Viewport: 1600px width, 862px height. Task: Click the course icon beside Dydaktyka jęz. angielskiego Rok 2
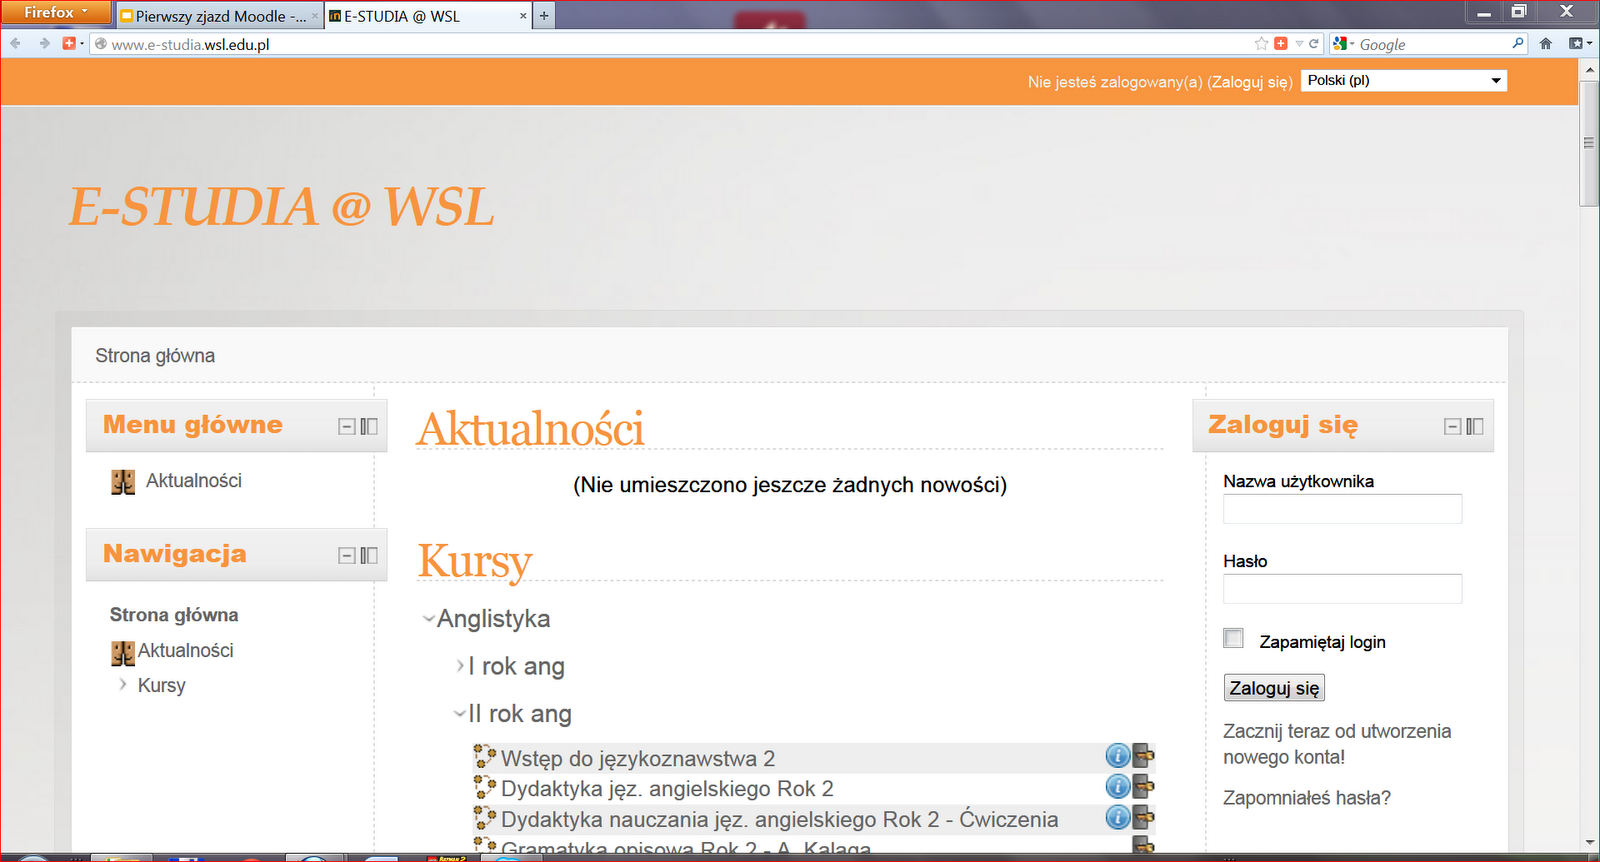(x=485, y=787)
